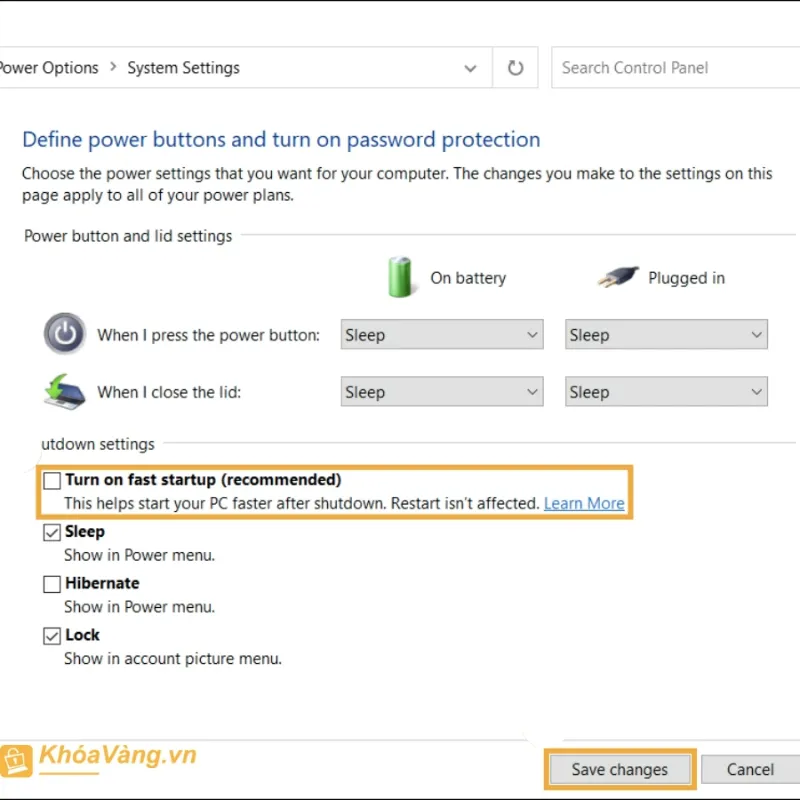Click the Save changes button
The image size is (800, 800).
click(620, 769)
